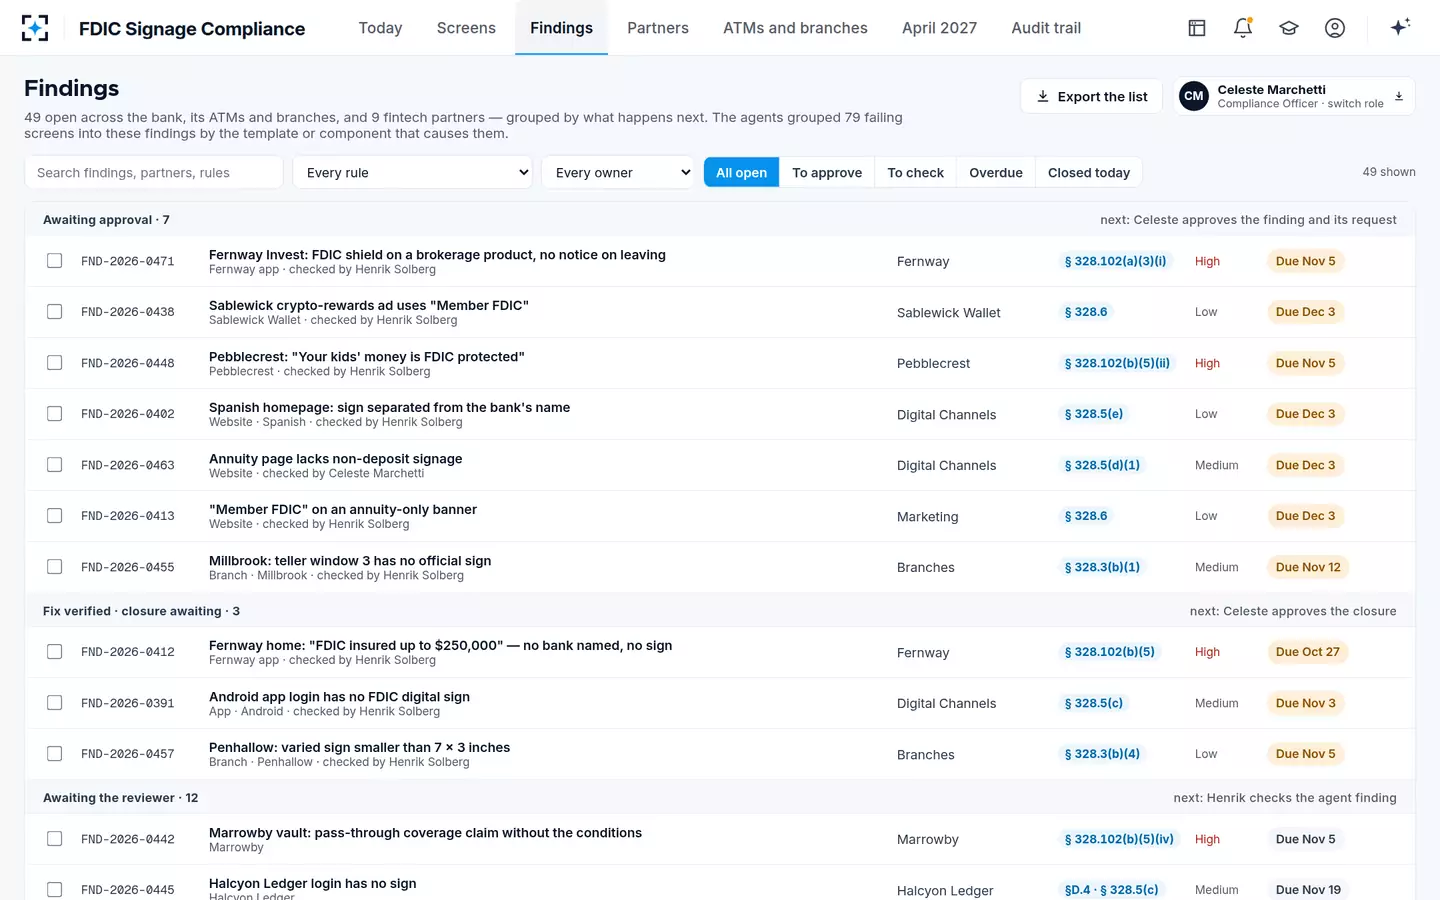This screenshot has width=1440, height=900.
Task: Open the layout panel icon in header
Action: (x=1197, y=28)
